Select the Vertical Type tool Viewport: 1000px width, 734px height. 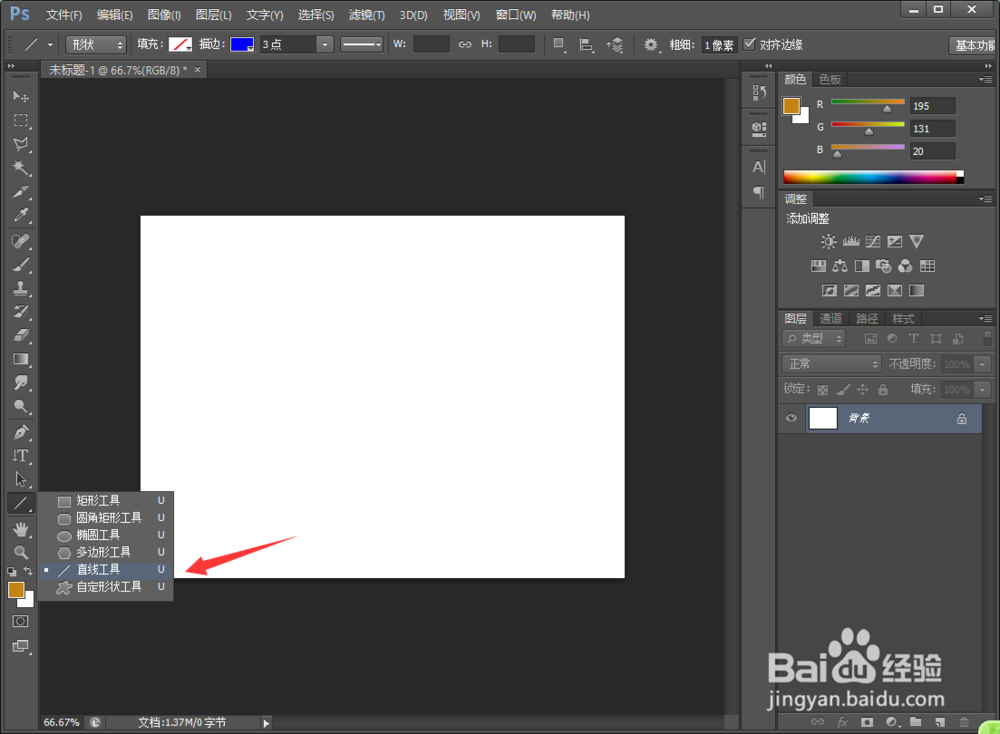[x=20, y=455]
